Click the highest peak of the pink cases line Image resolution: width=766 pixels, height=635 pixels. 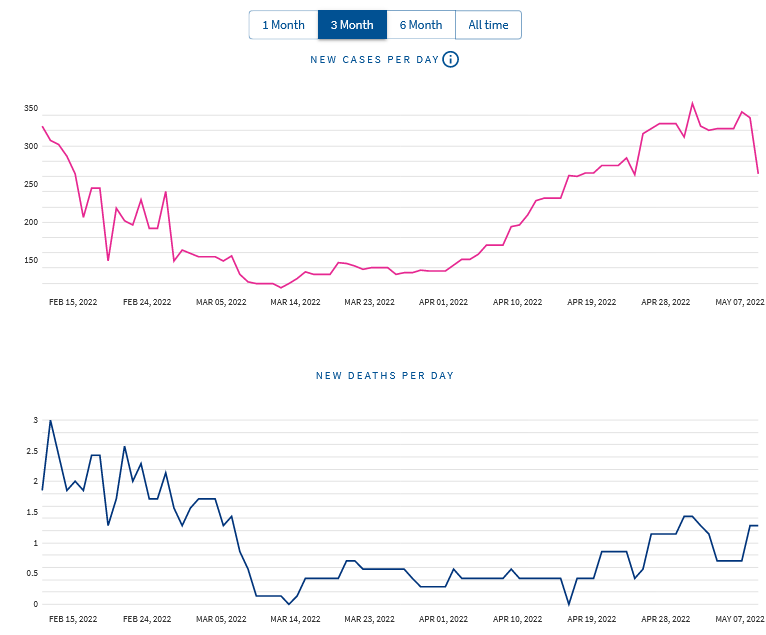pos(692,103)
